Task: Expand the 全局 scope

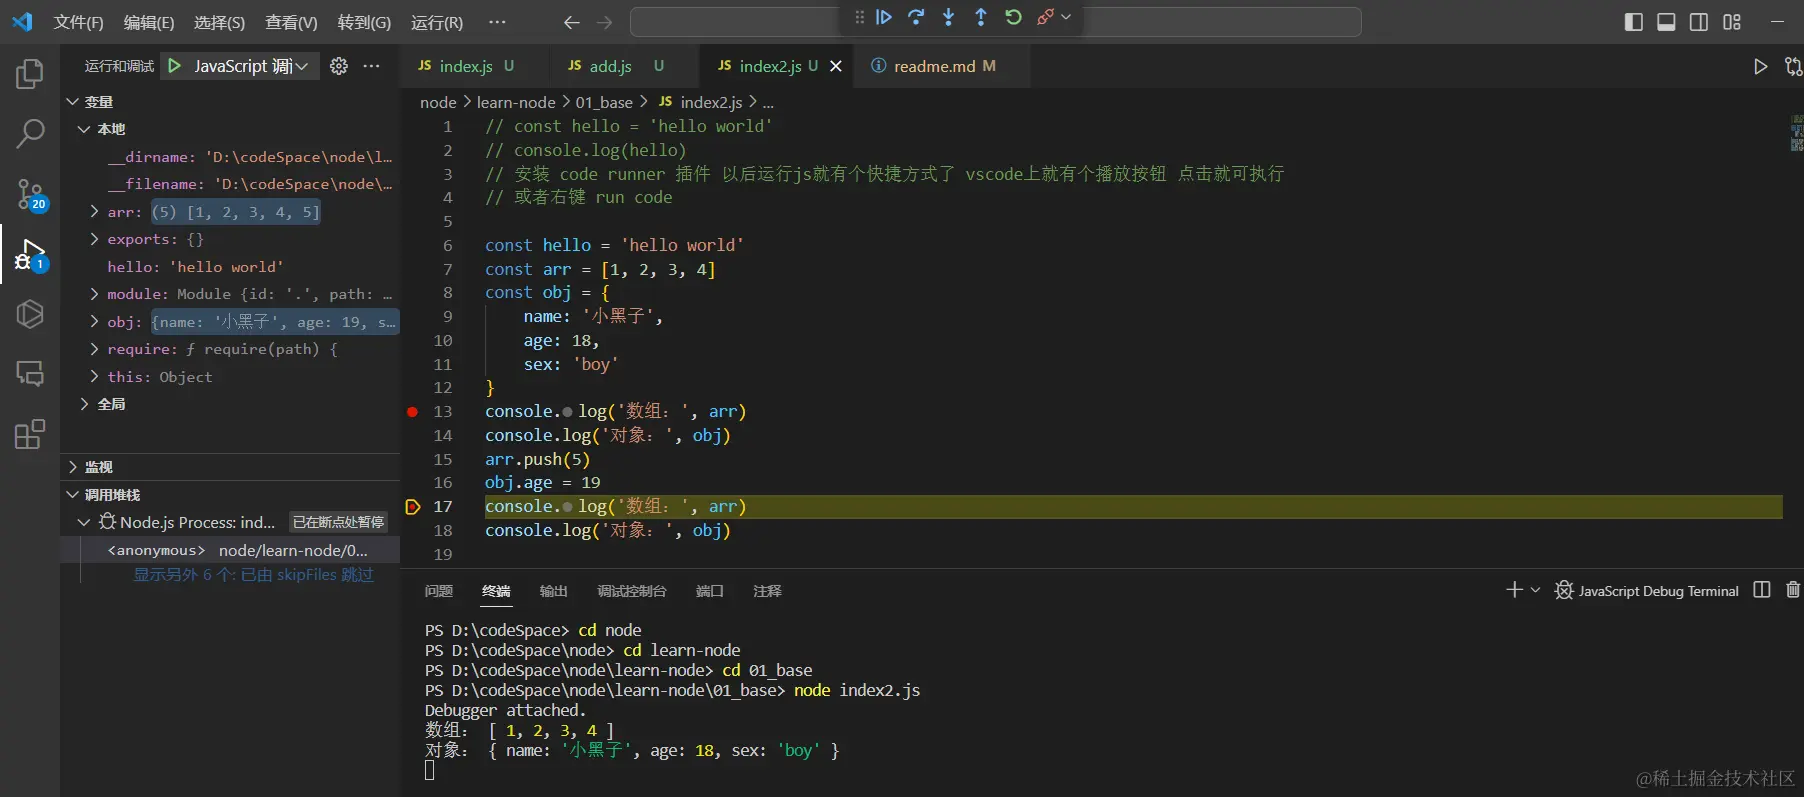Action: pos(84,404)
